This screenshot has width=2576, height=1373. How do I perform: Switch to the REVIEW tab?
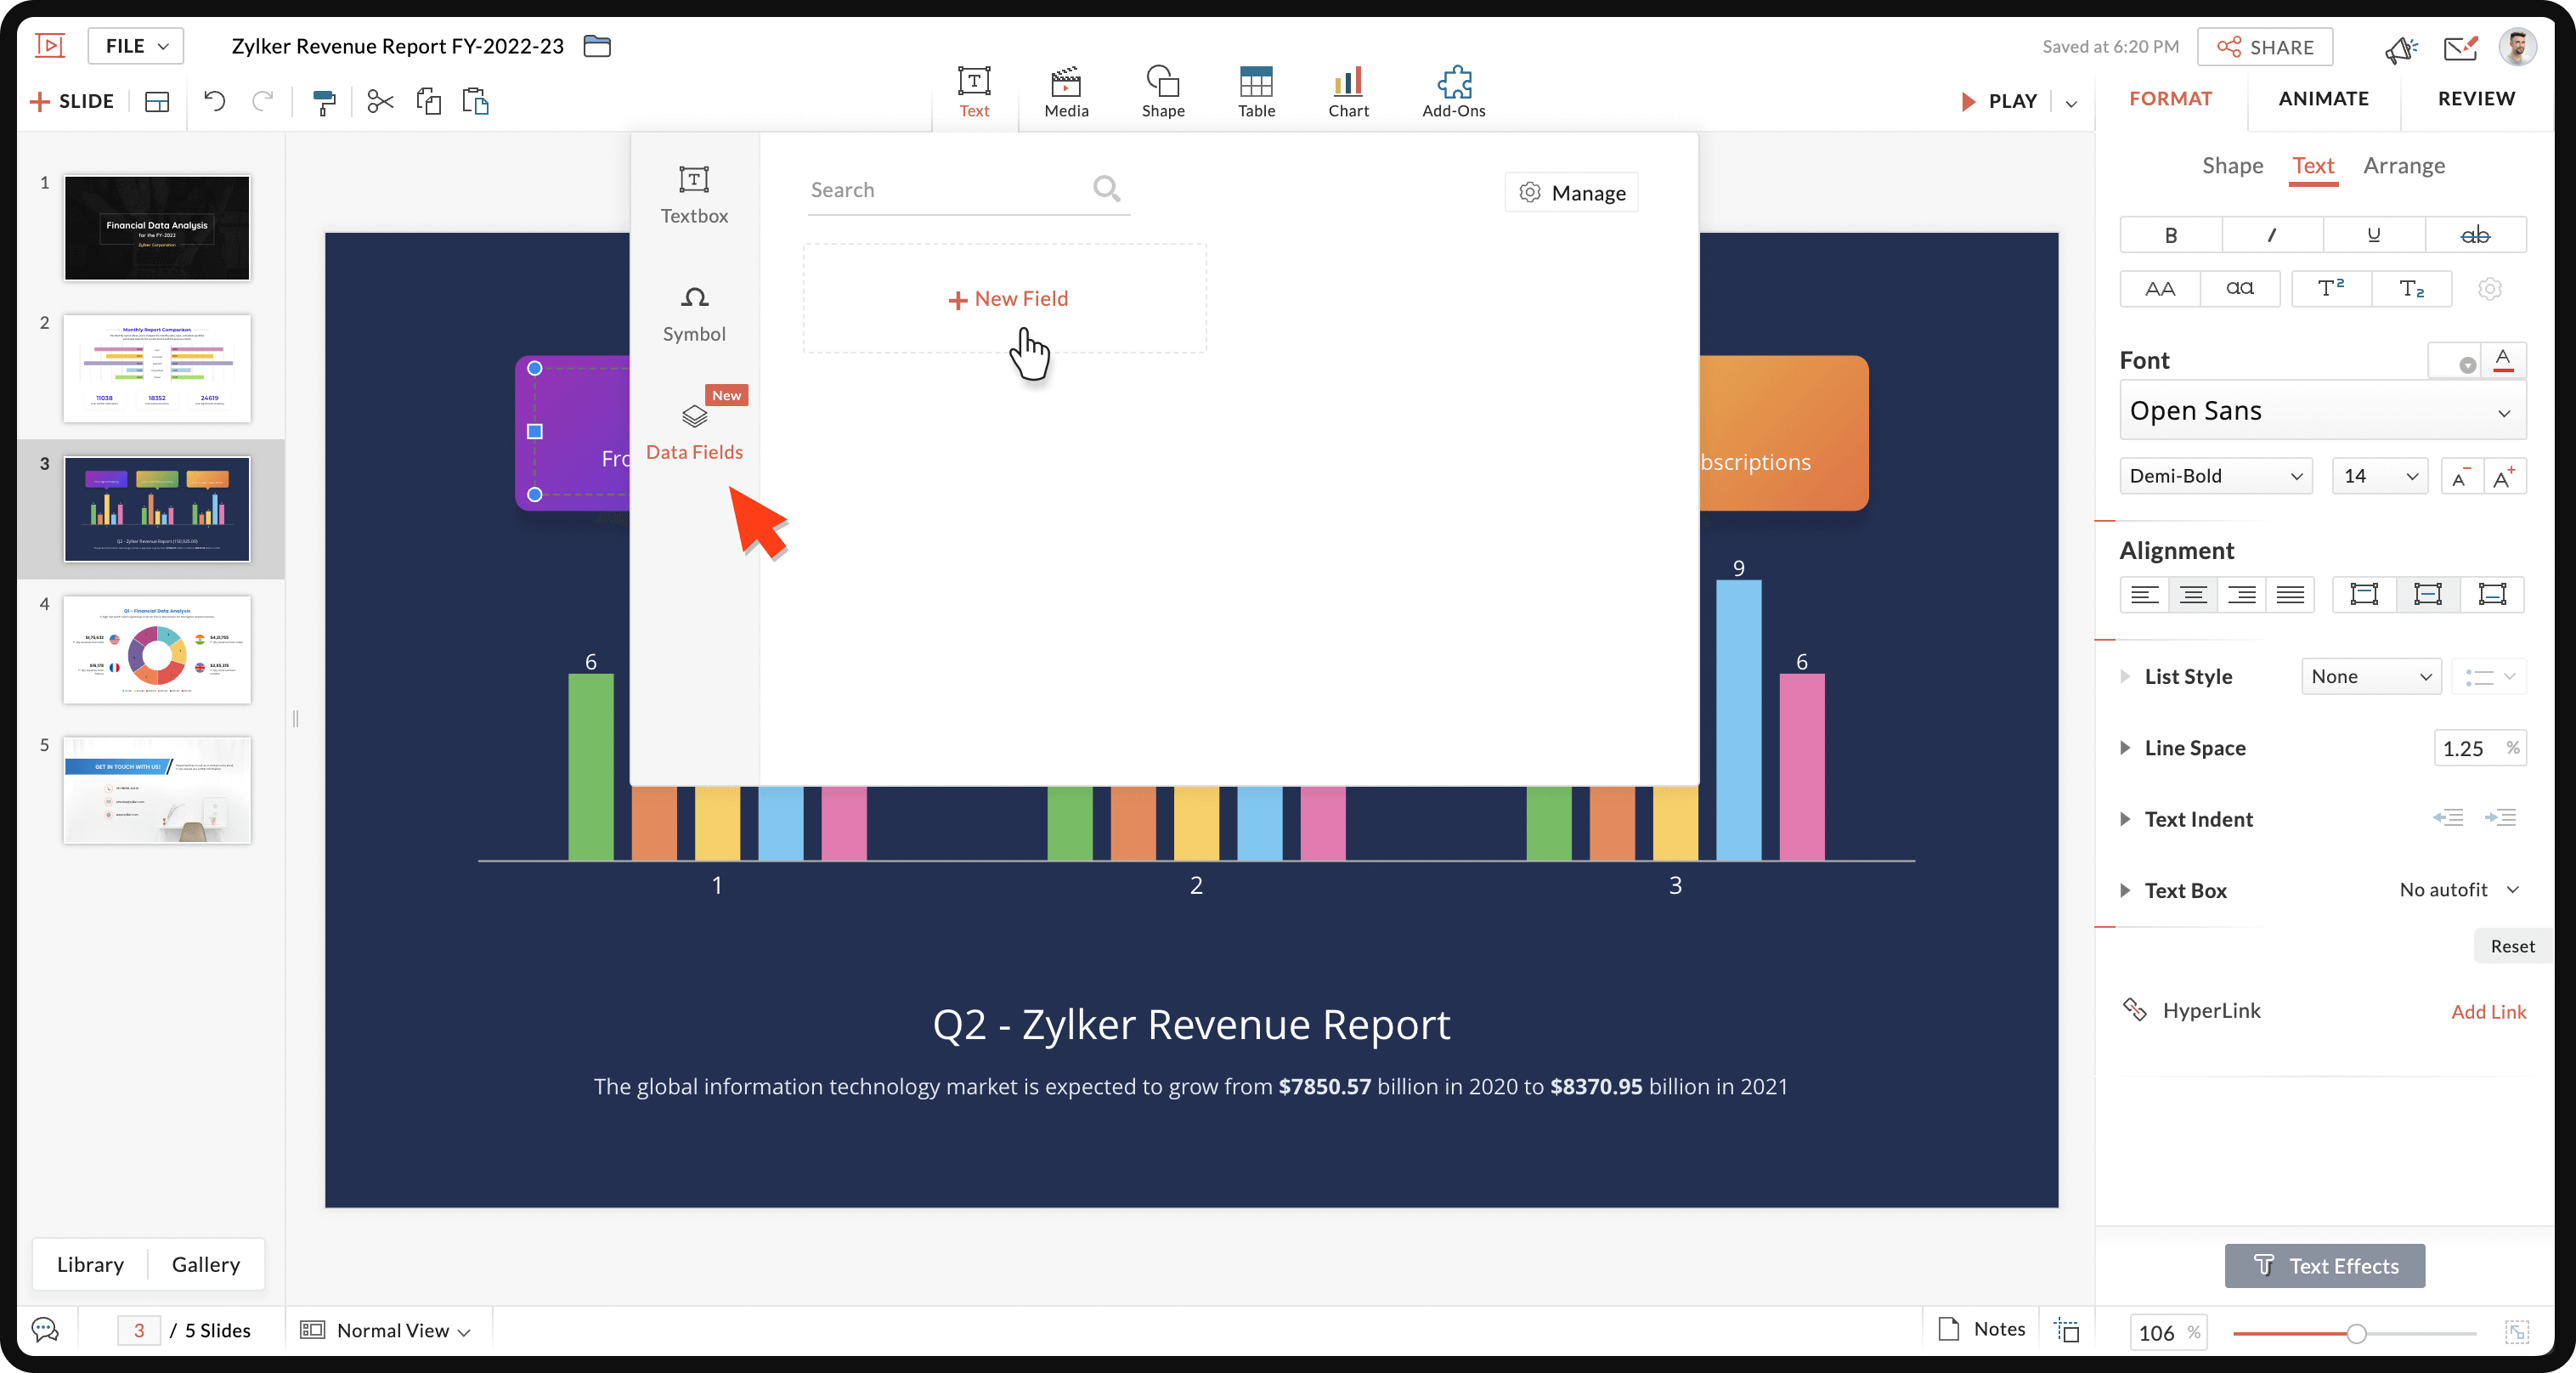coord(2476,98)
